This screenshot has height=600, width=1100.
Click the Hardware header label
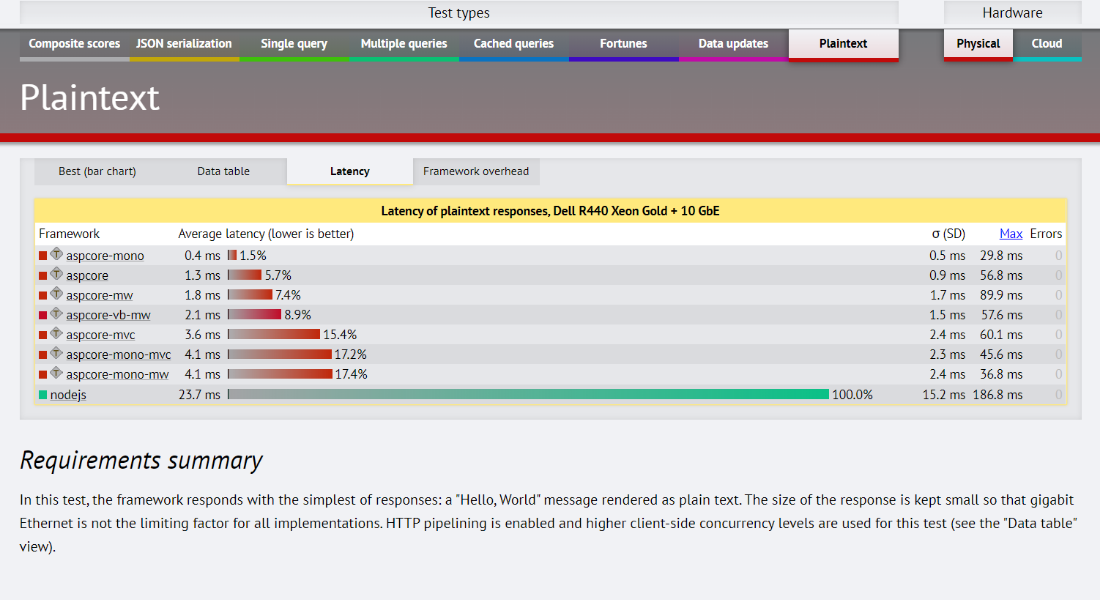(x=1012, y=13)
